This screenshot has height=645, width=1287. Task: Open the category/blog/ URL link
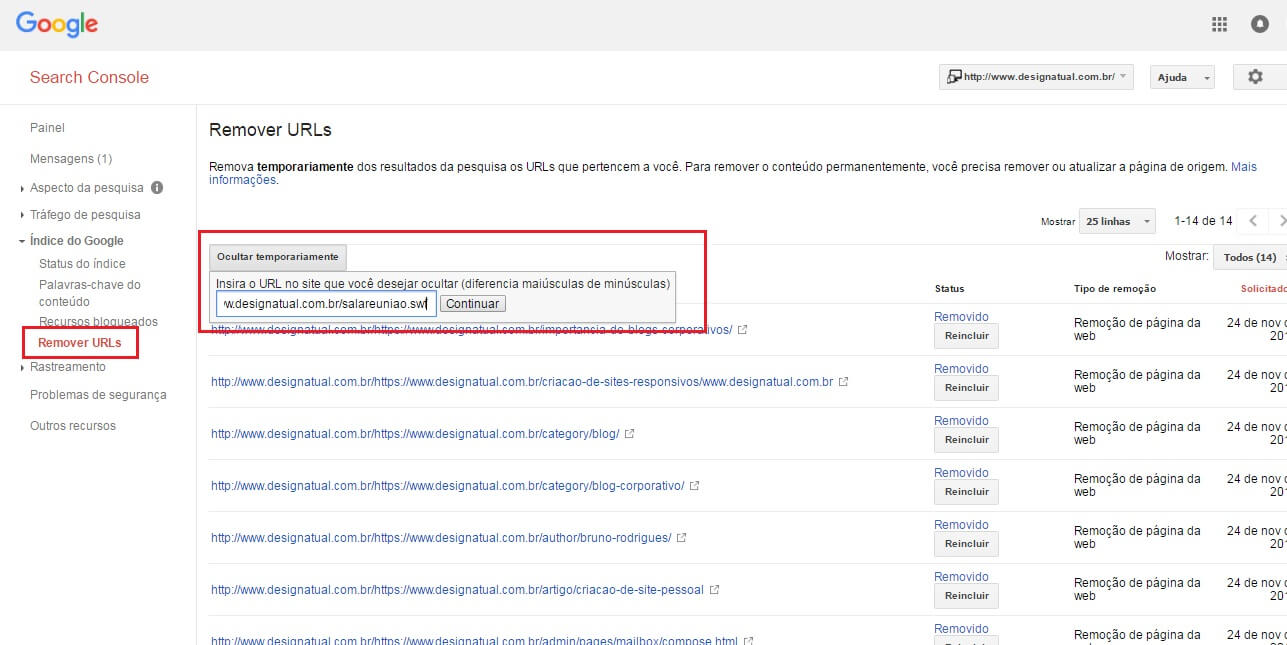(x=415, y=434)
